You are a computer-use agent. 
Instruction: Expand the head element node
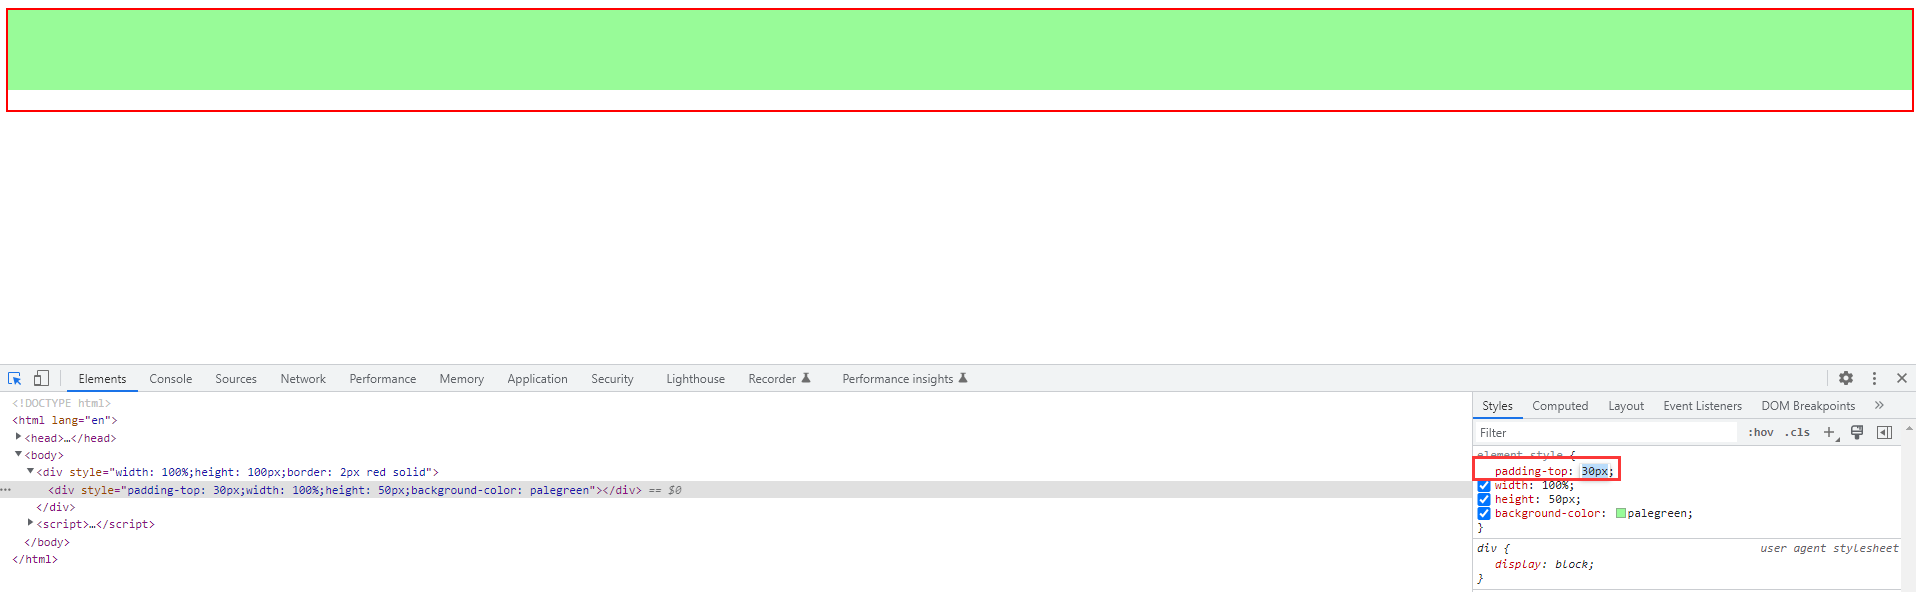click(x=18, y=437)
